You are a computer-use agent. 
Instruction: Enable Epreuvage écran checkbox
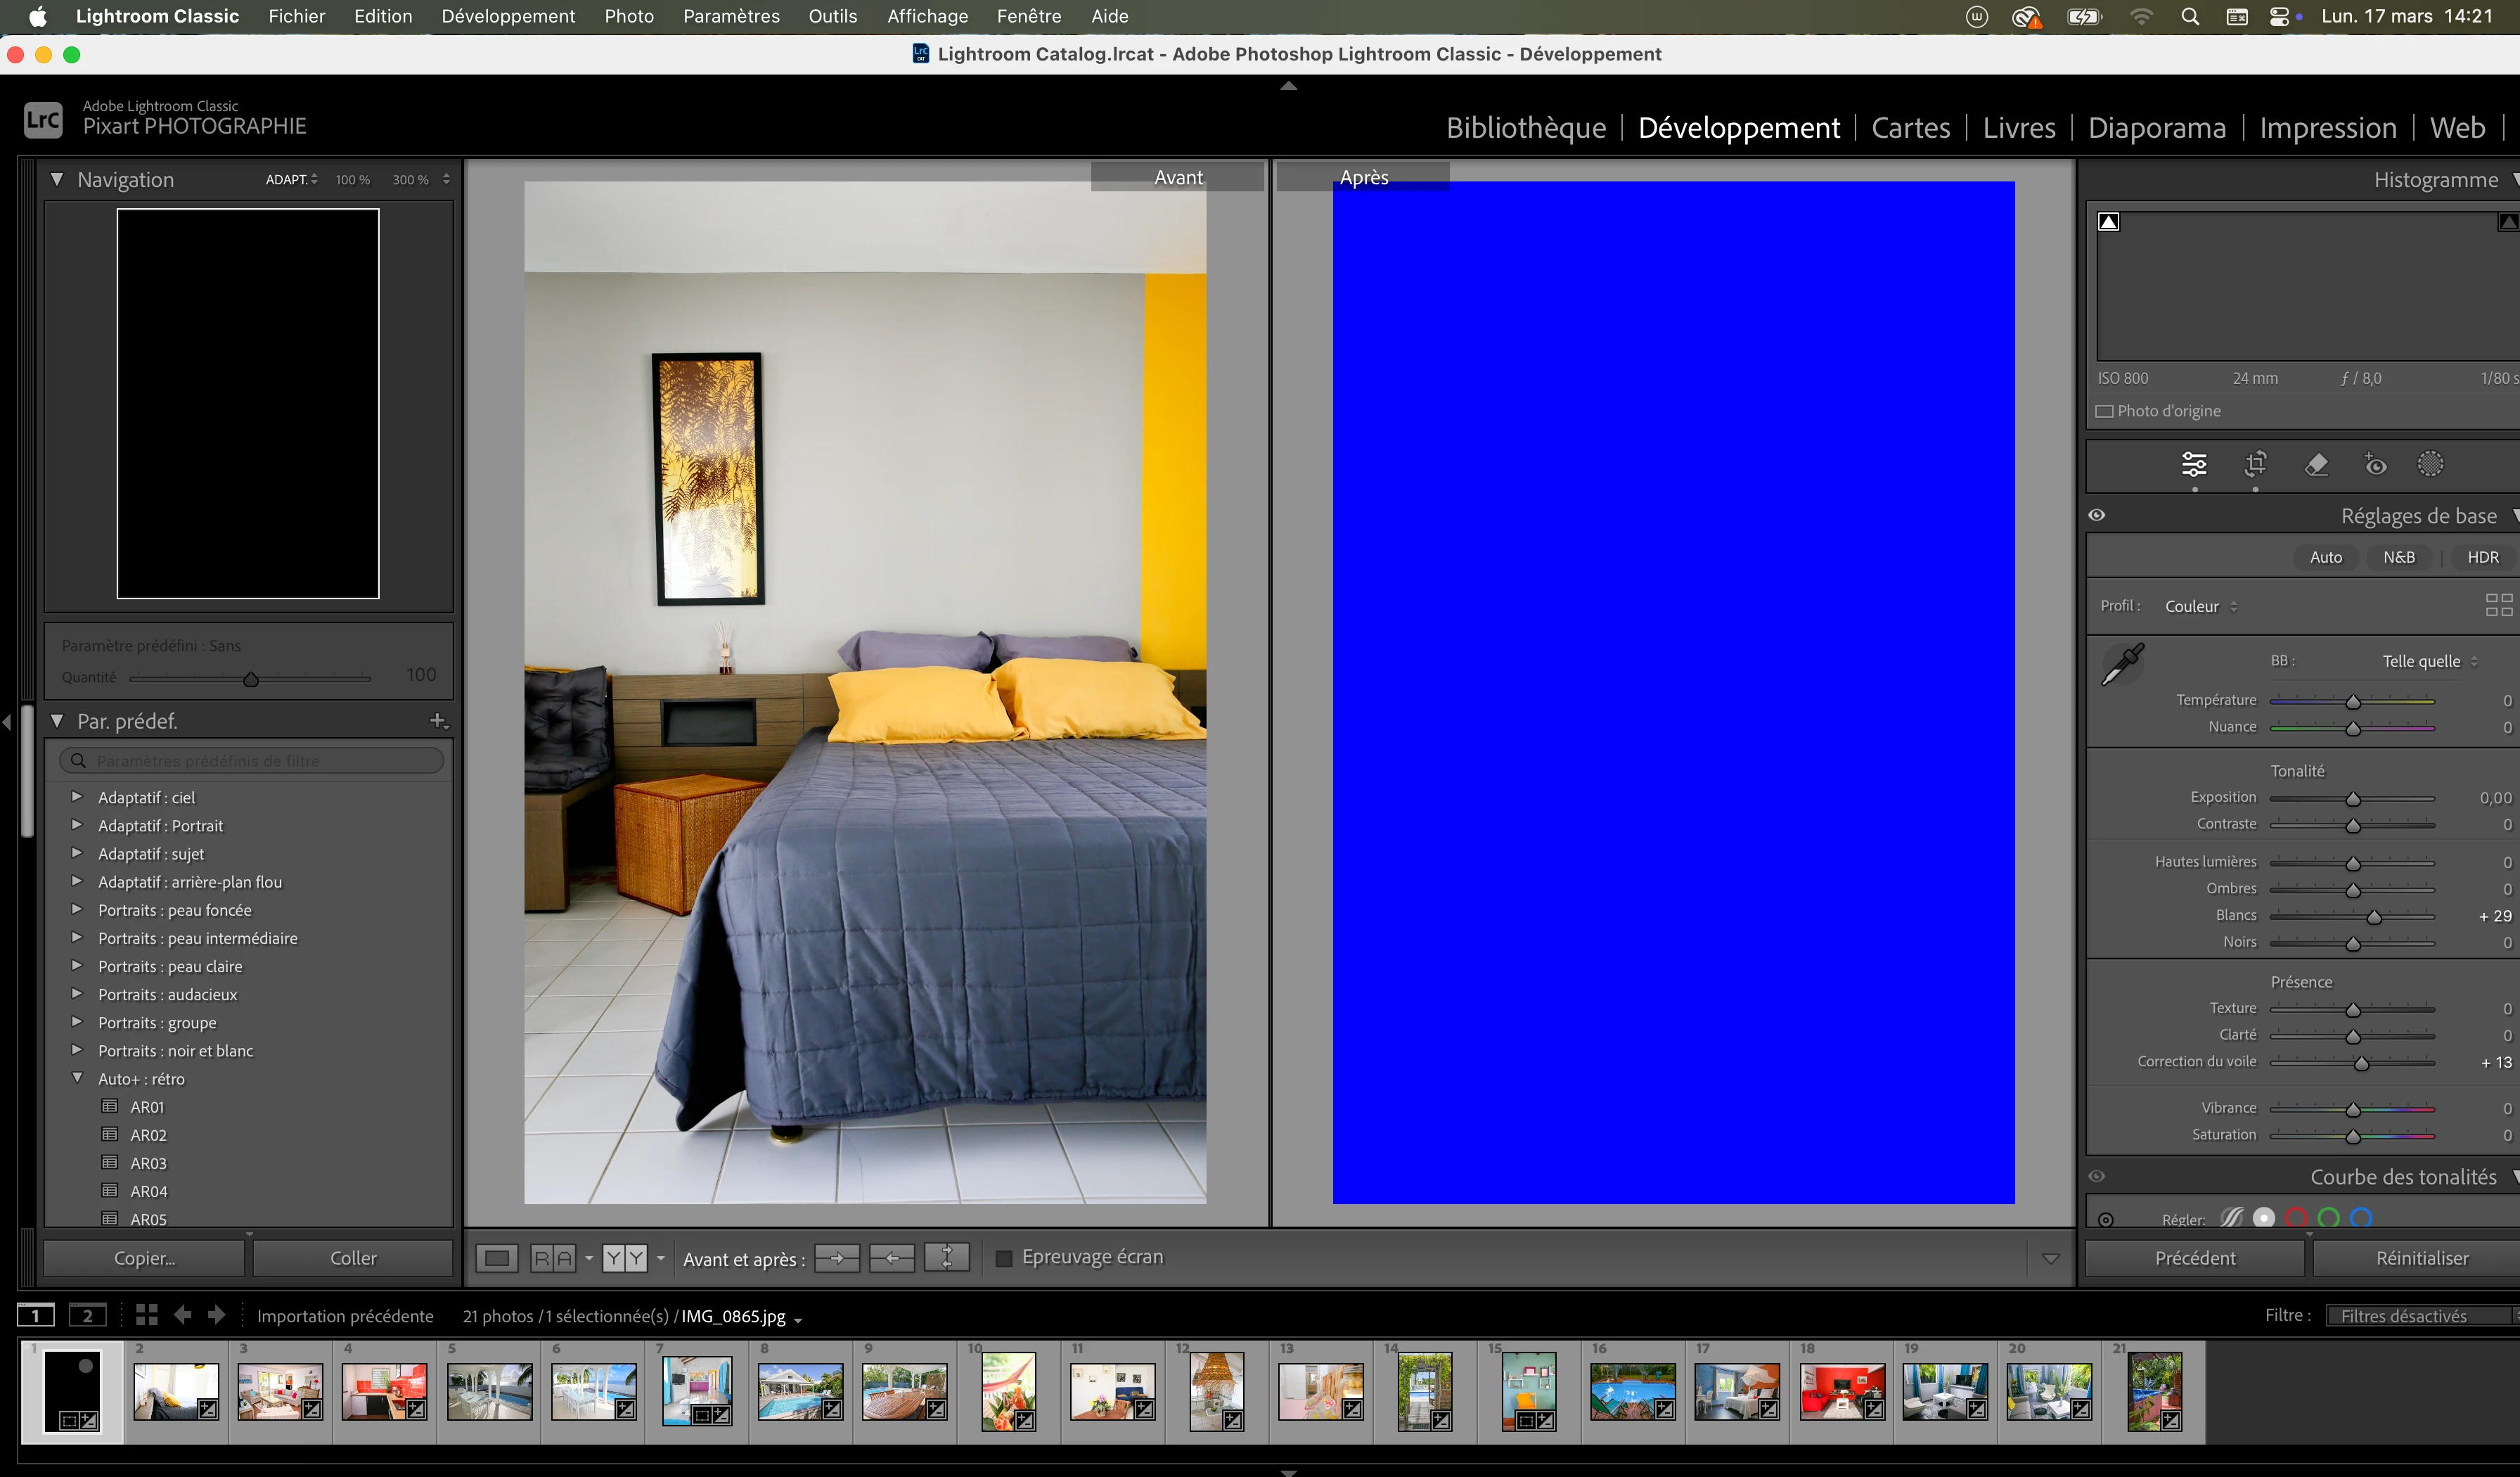click(x=1004, y=1258)
